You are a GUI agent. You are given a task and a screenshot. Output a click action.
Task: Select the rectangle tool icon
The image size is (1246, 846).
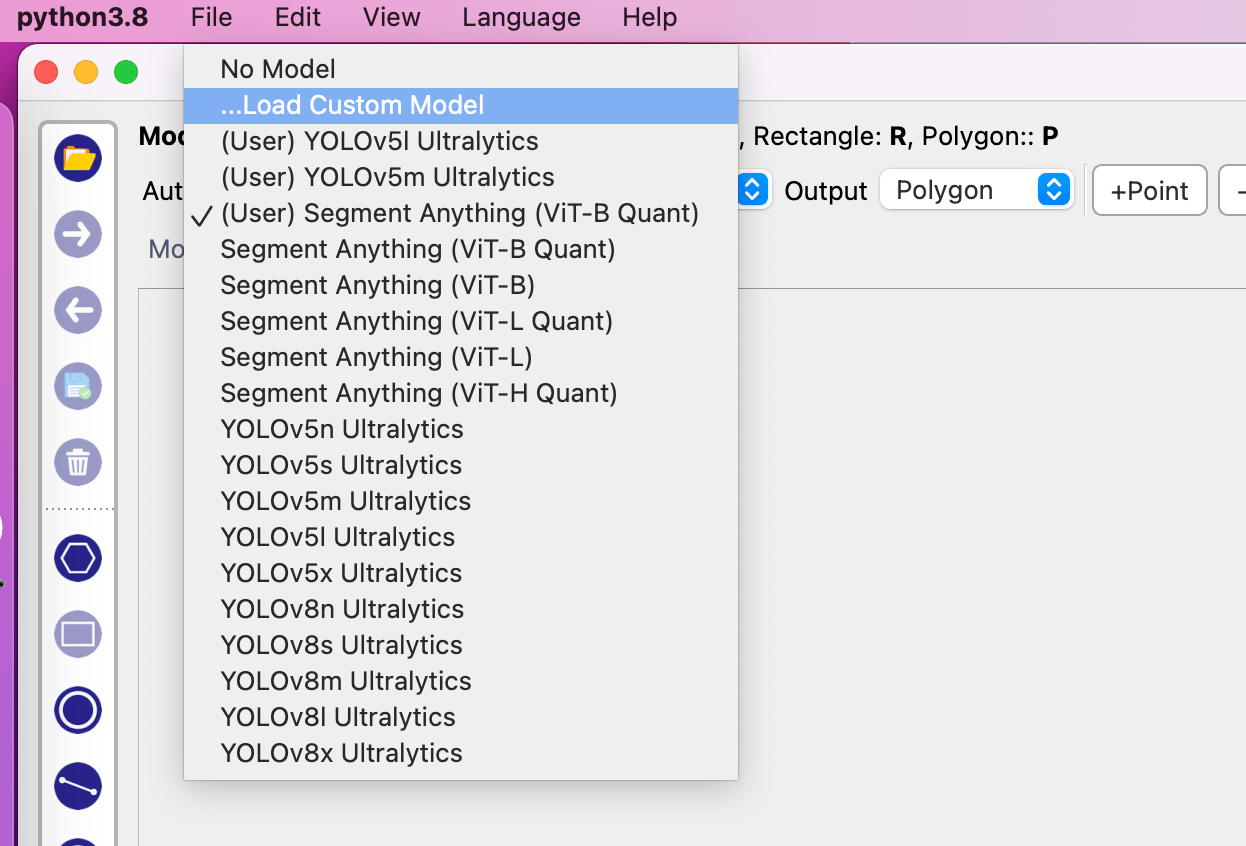click(78, 634)
